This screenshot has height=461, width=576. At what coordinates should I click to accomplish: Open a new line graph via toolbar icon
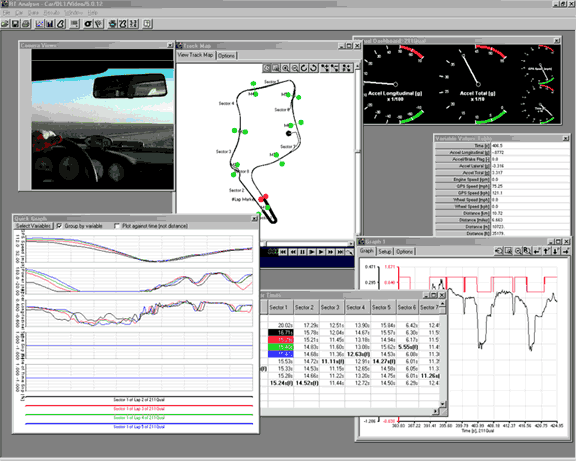point(39,24)
